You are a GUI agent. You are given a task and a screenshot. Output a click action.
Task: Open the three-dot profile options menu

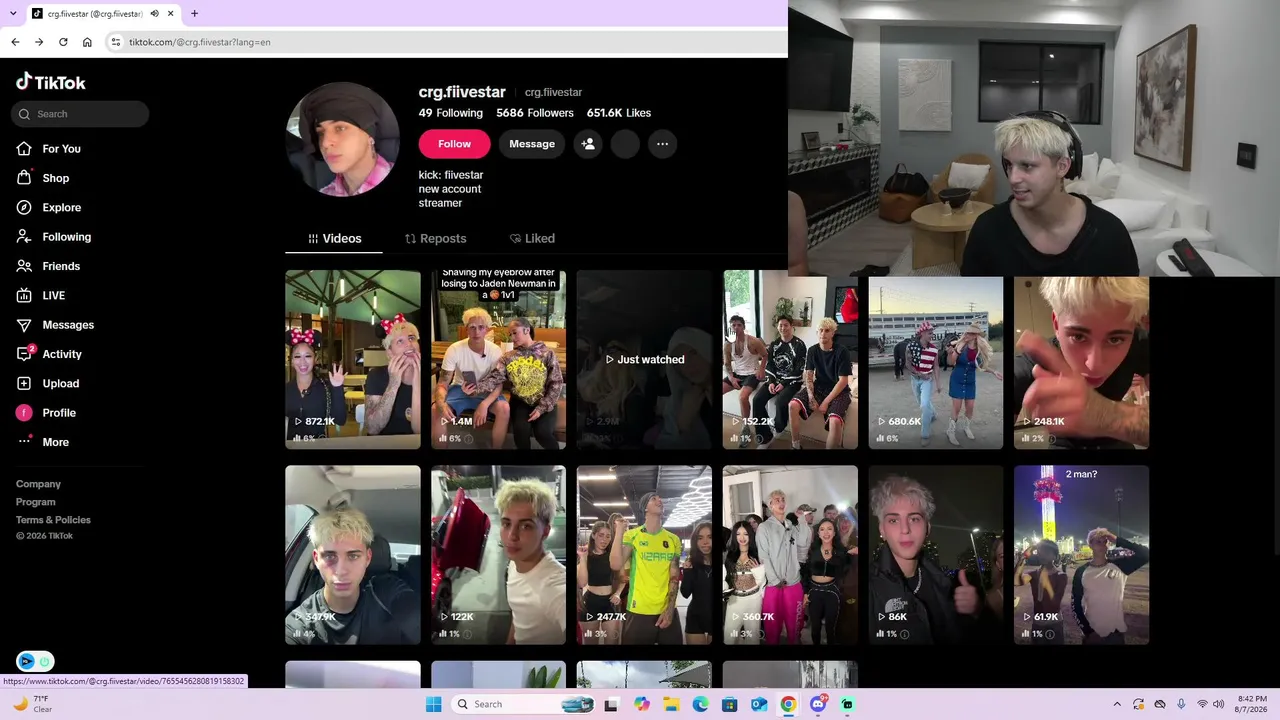[662, 144]
